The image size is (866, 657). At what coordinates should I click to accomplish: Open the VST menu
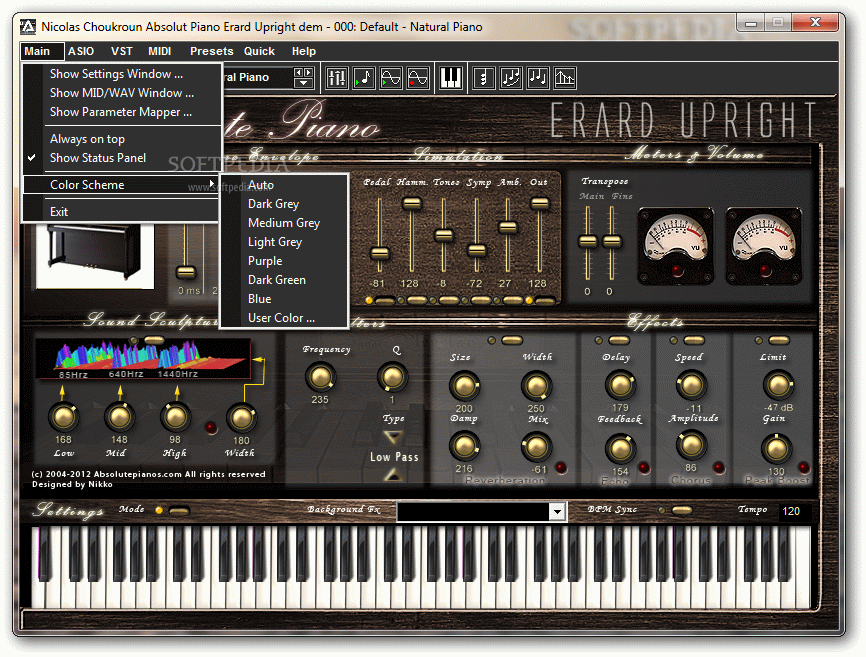(122, 51)
